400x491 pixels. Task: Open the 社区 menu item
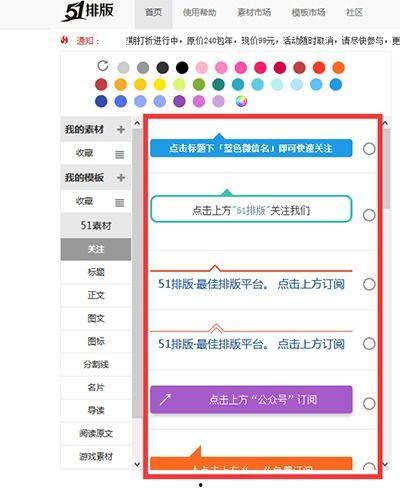tap(354, 13)
